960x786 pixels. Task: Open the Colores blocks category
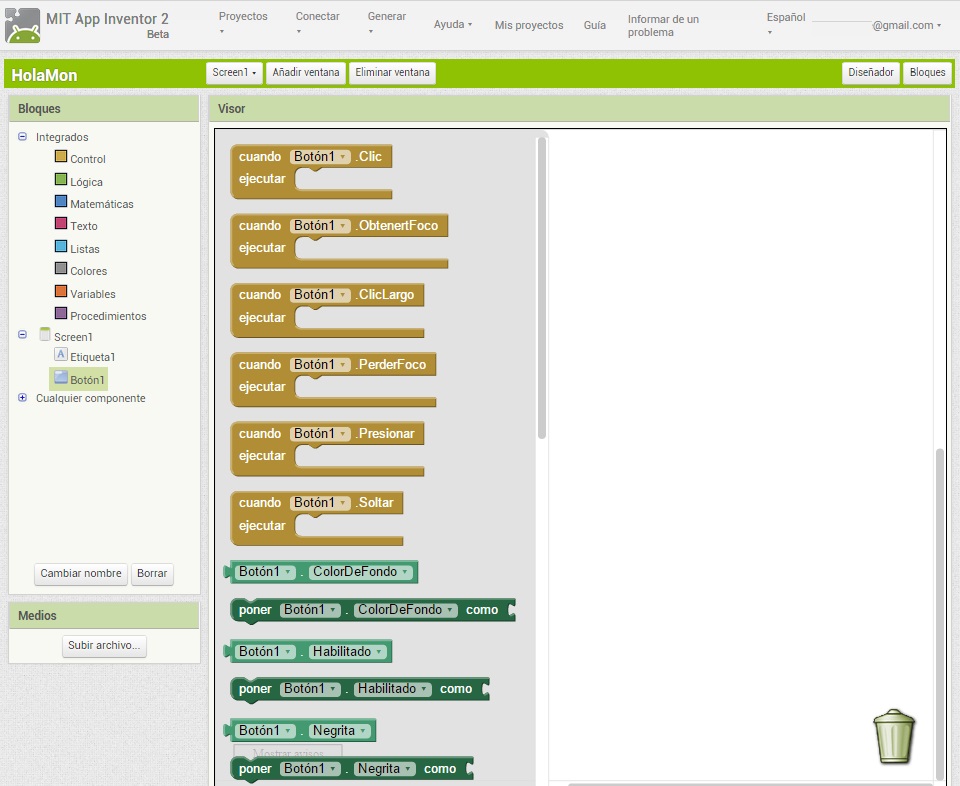coord(89,271)
